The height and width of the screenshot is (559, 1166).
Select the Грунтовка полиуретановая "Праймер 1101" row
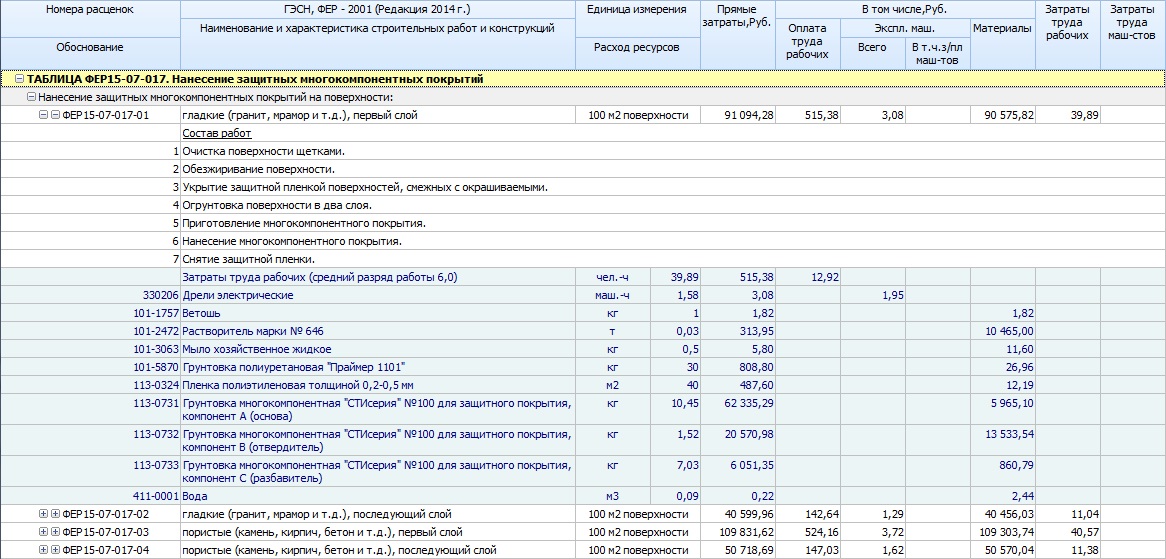coord(583,367)
